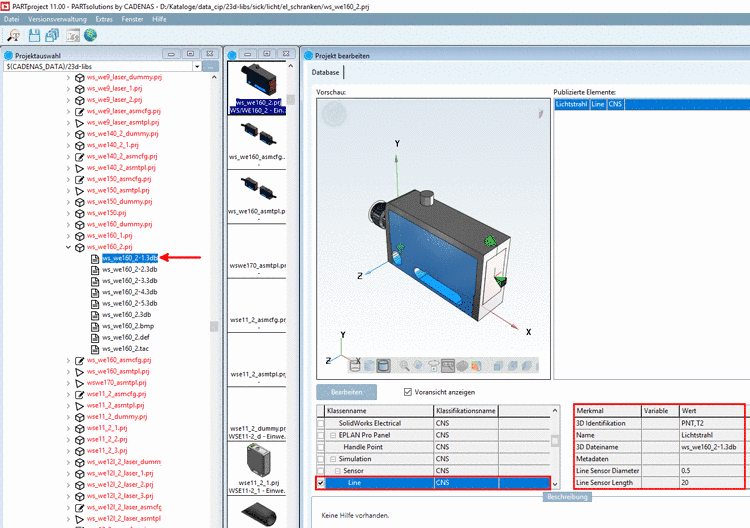Check the Handle Point row checkbox
750x528 pixels.
[321, 447]
